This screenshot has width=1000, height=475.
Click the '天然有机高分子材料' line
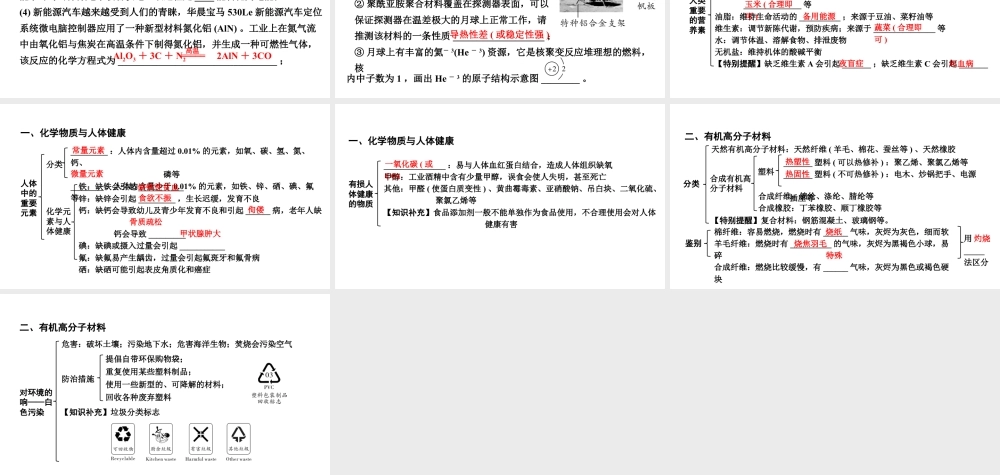coord(832,149)
